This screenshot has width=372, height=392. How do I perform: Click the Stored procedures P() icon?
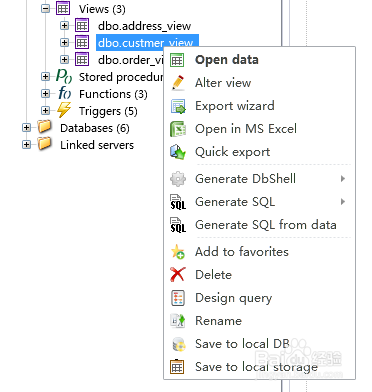click(64, 76)
